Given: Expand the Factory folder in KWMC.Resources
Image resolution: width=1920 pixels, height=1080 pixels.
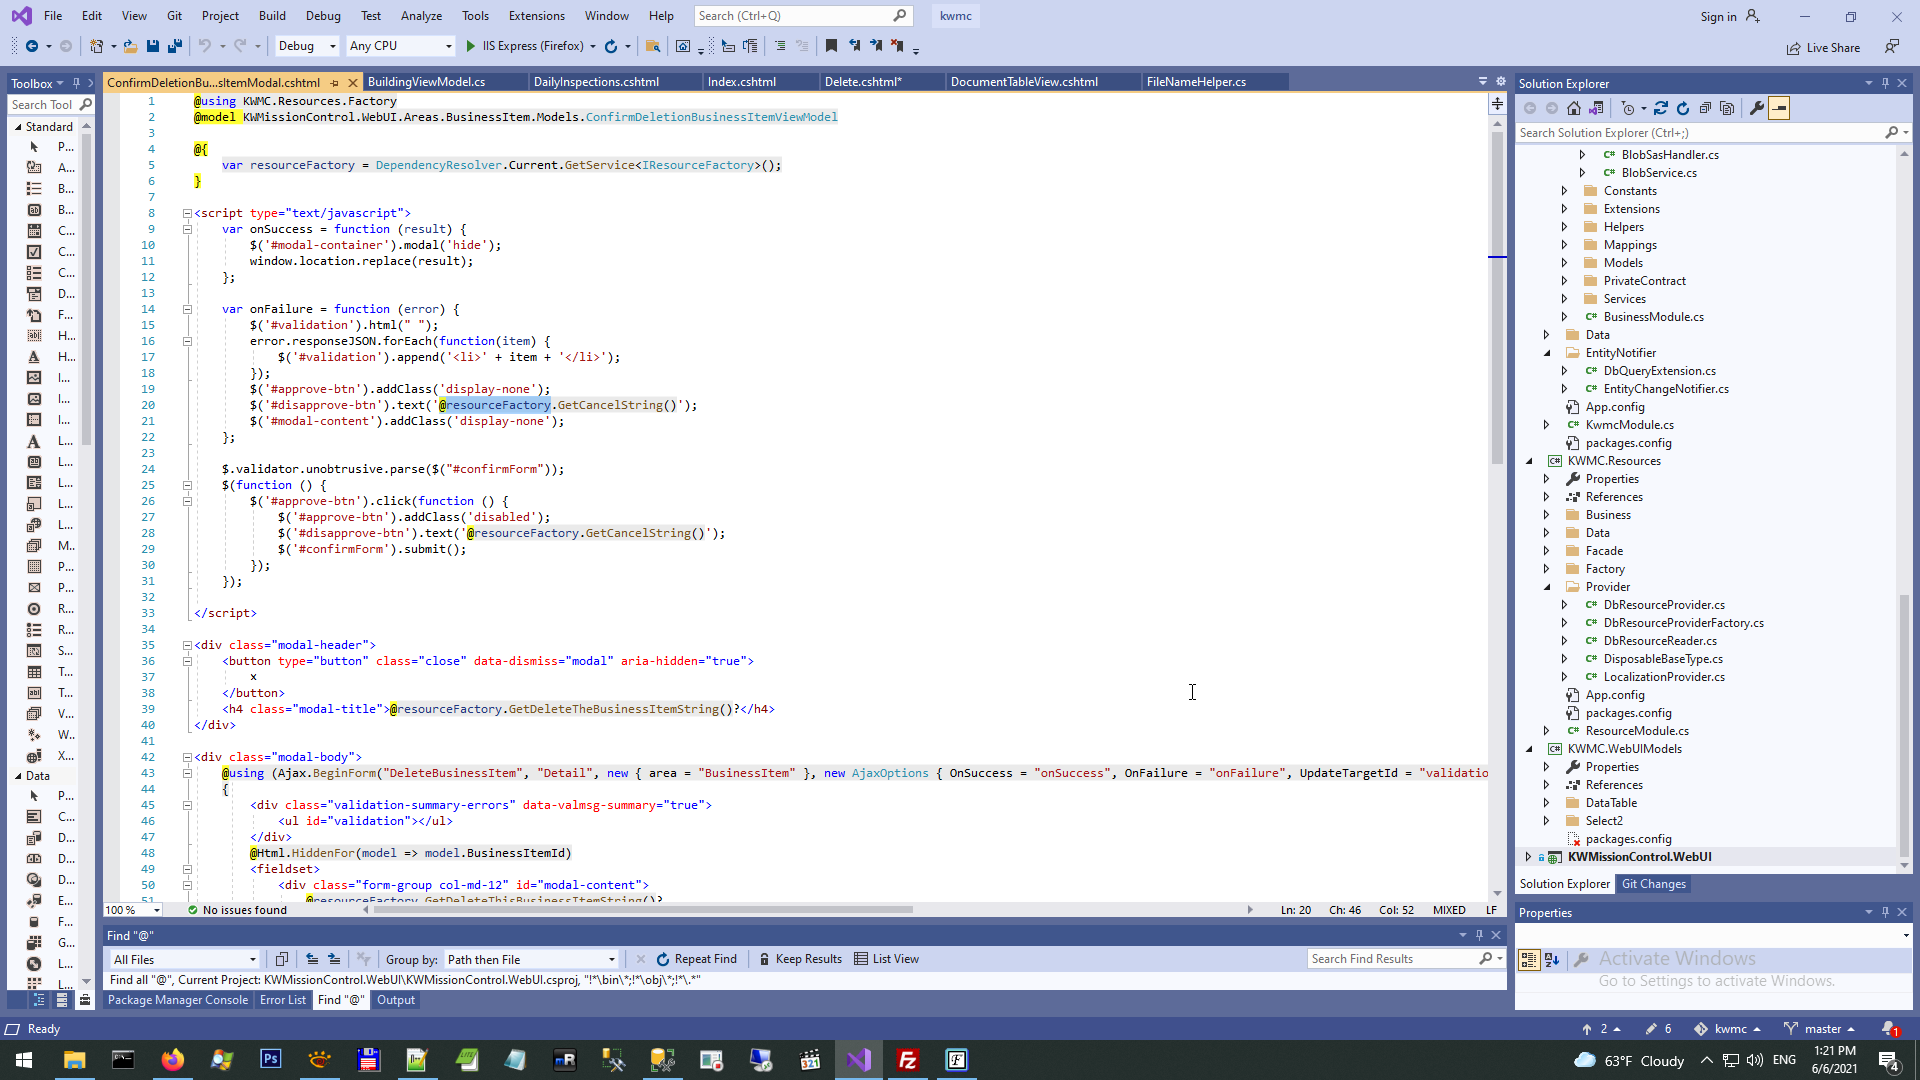Looking at the screenshot, I should coord(1546,569).
